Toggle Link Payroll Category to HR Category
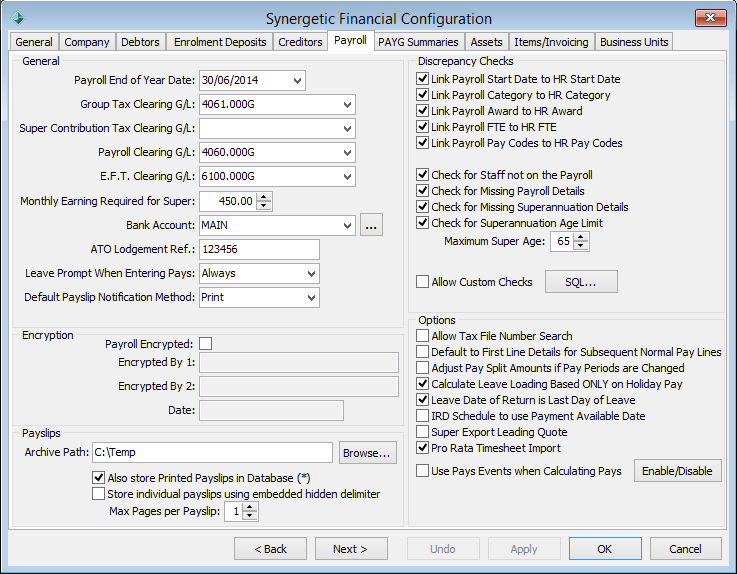Image resolution: width=737 pixels, height=574 pixels. (x=423, y=94)
